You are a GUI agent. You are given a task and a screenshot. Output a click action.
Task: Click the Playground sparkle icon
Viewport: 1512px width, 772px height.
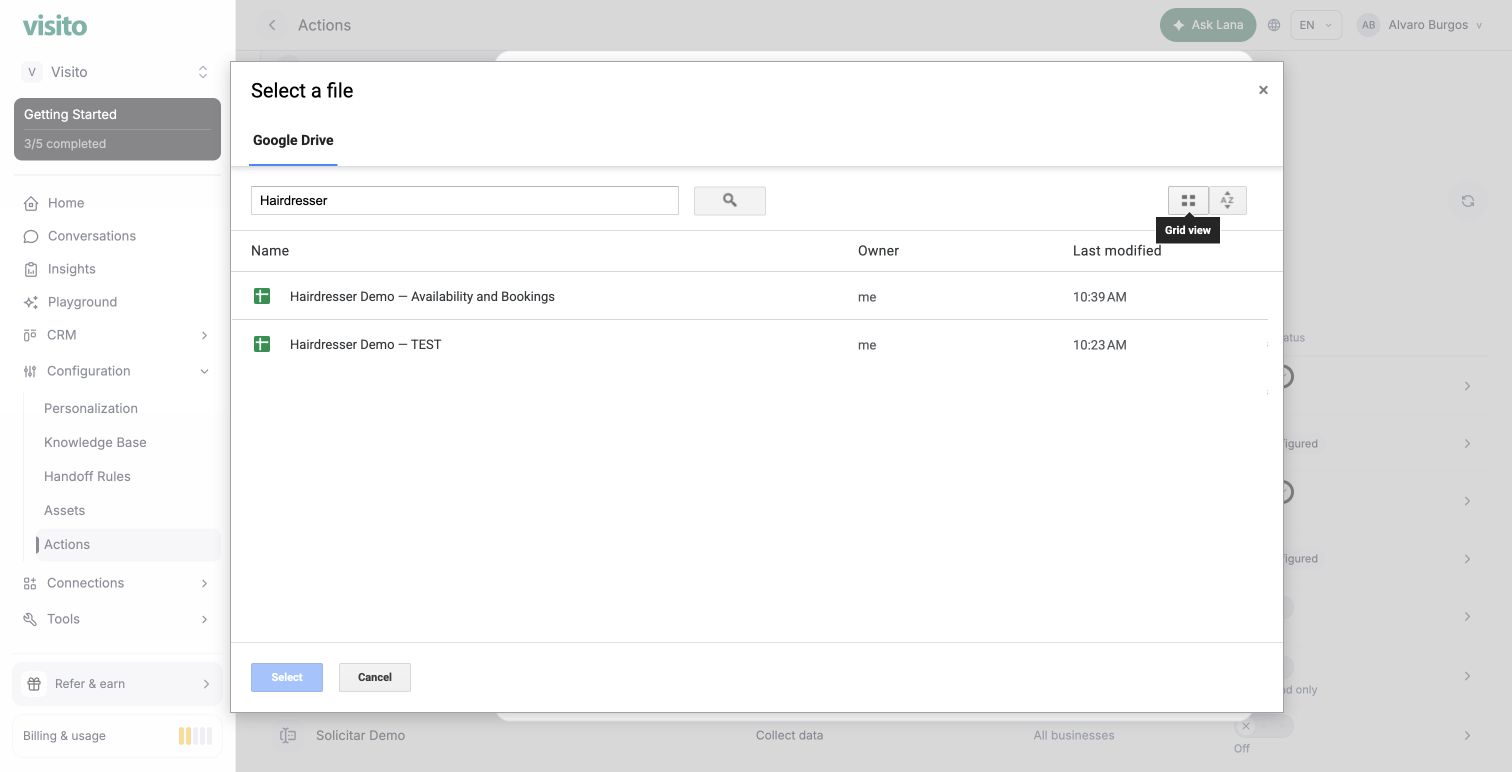tap(31, 302)
